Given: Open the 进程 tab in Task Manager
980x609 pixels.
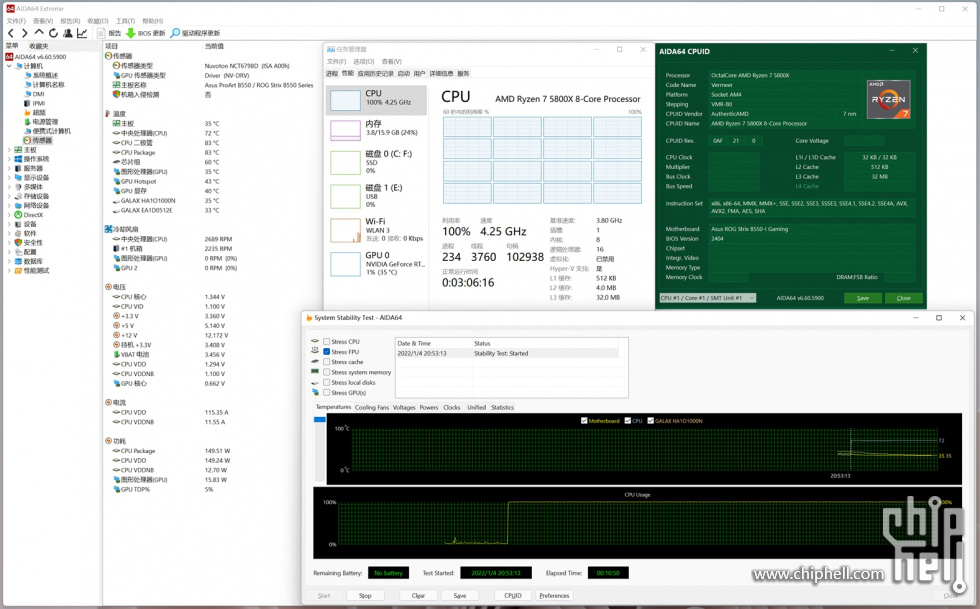Looking at the screenshot, I should [x=332, y=74].
